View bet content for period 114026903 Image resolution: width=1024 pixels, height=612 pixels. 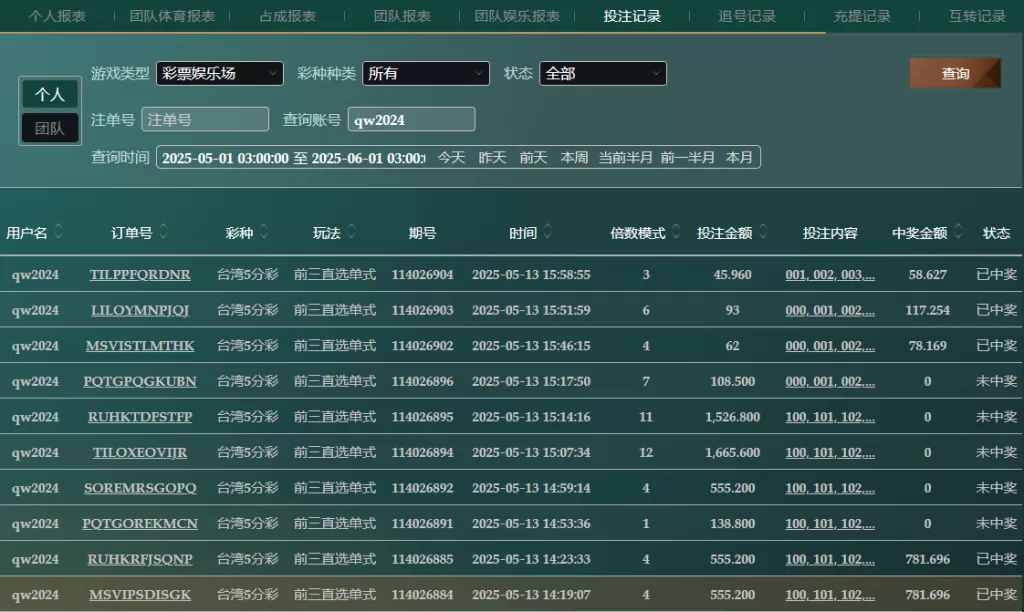pyautogui.click(x=829, y=310)
